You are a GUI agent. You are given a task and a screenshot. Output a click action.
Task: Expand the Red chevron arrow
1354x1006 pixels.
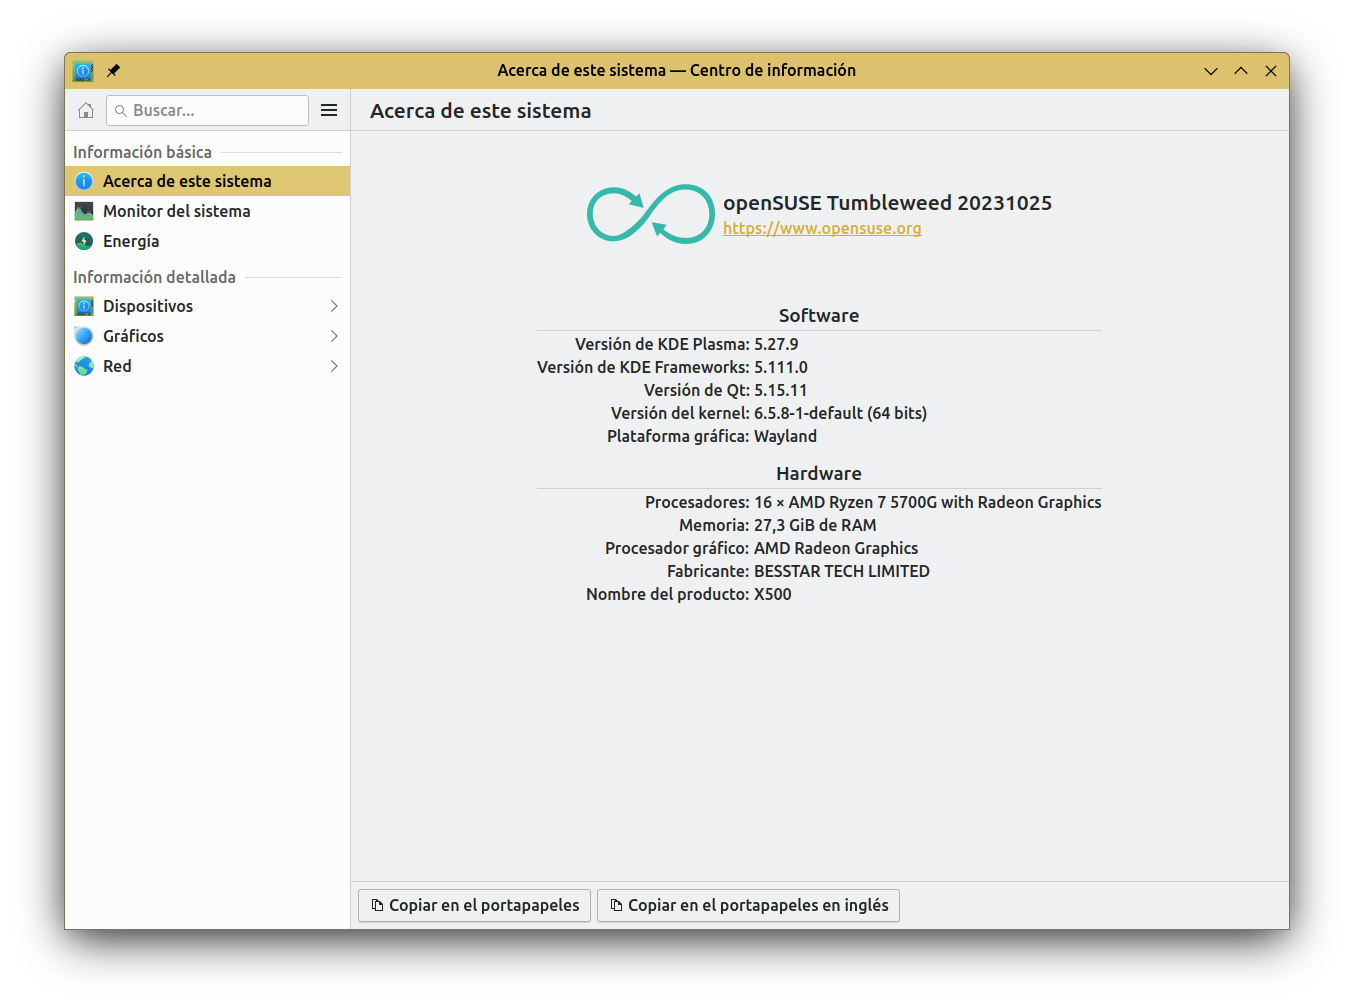pyautogui.click(x=334, y=366)
